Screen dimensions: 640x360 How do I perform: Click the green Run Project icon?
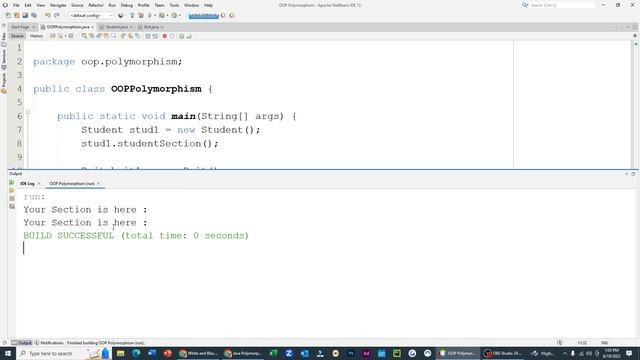(150, 16)
